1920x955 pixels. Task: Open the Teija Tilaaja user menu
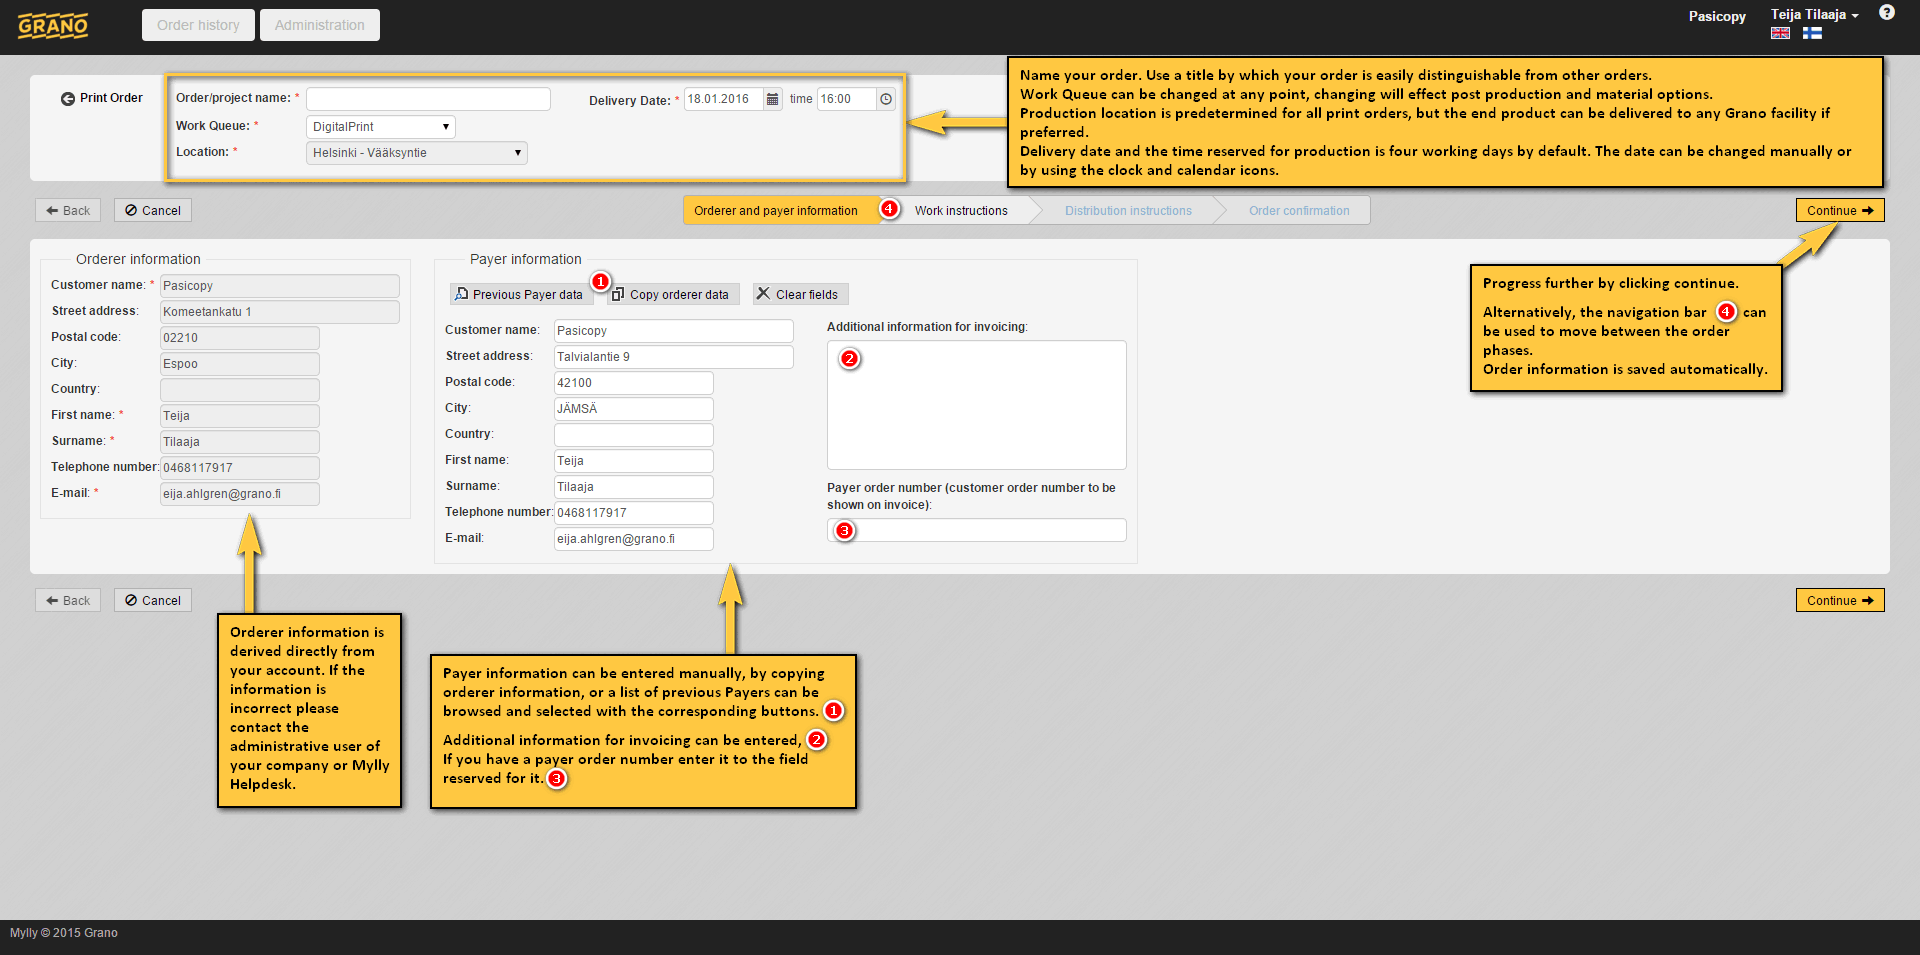click(x=1813, y=15)
